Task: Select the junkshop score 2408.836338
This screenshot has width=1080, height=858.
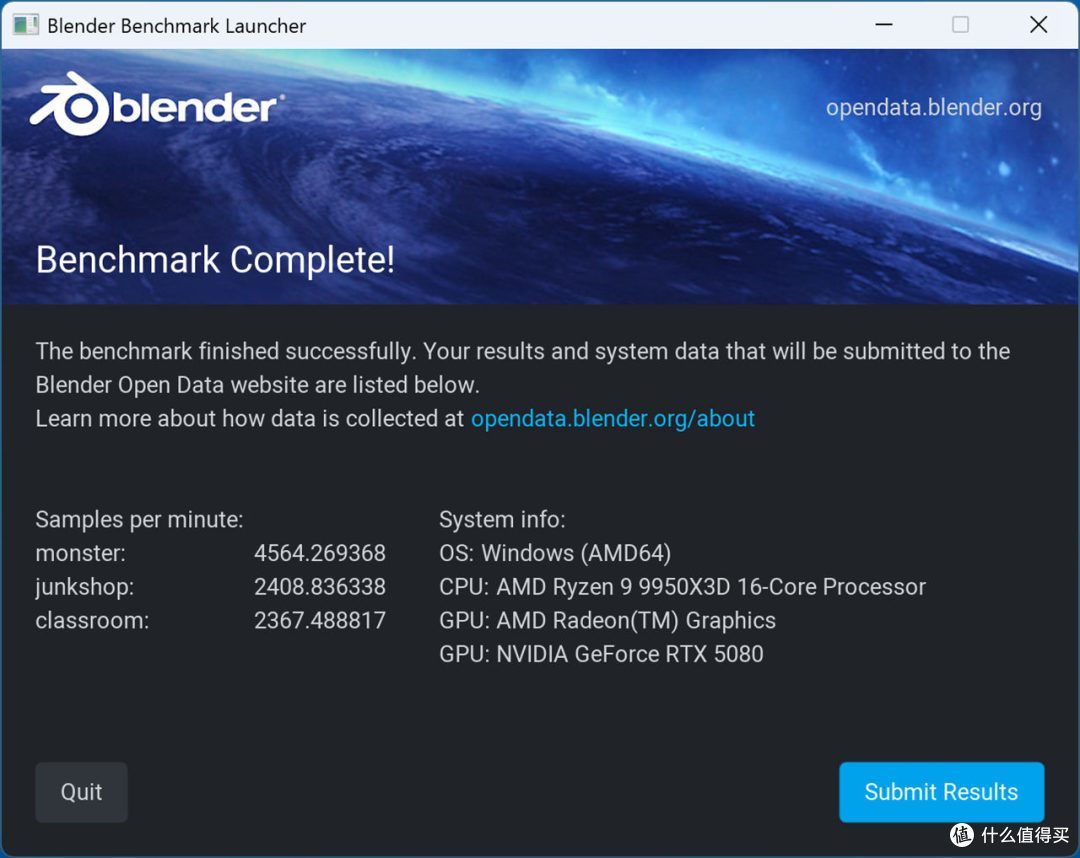Action: click(320, 587)
